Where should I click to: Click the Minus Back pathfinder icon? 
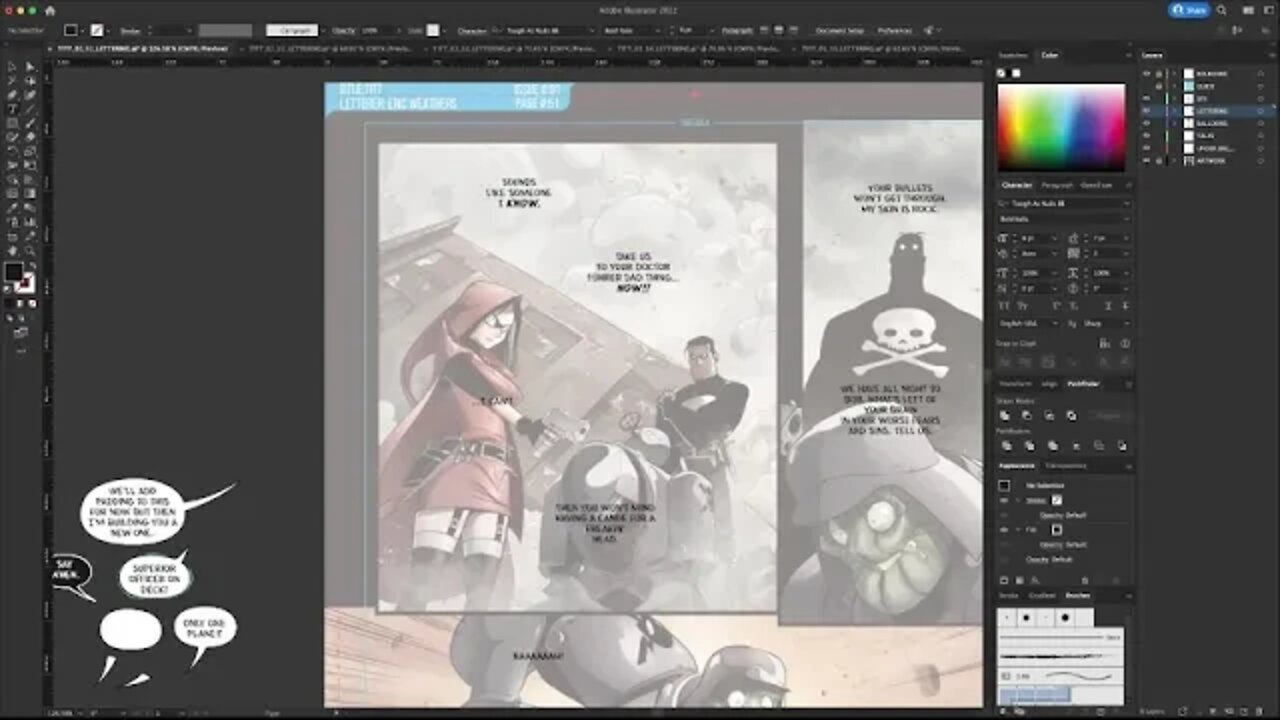click(1122, 446)
